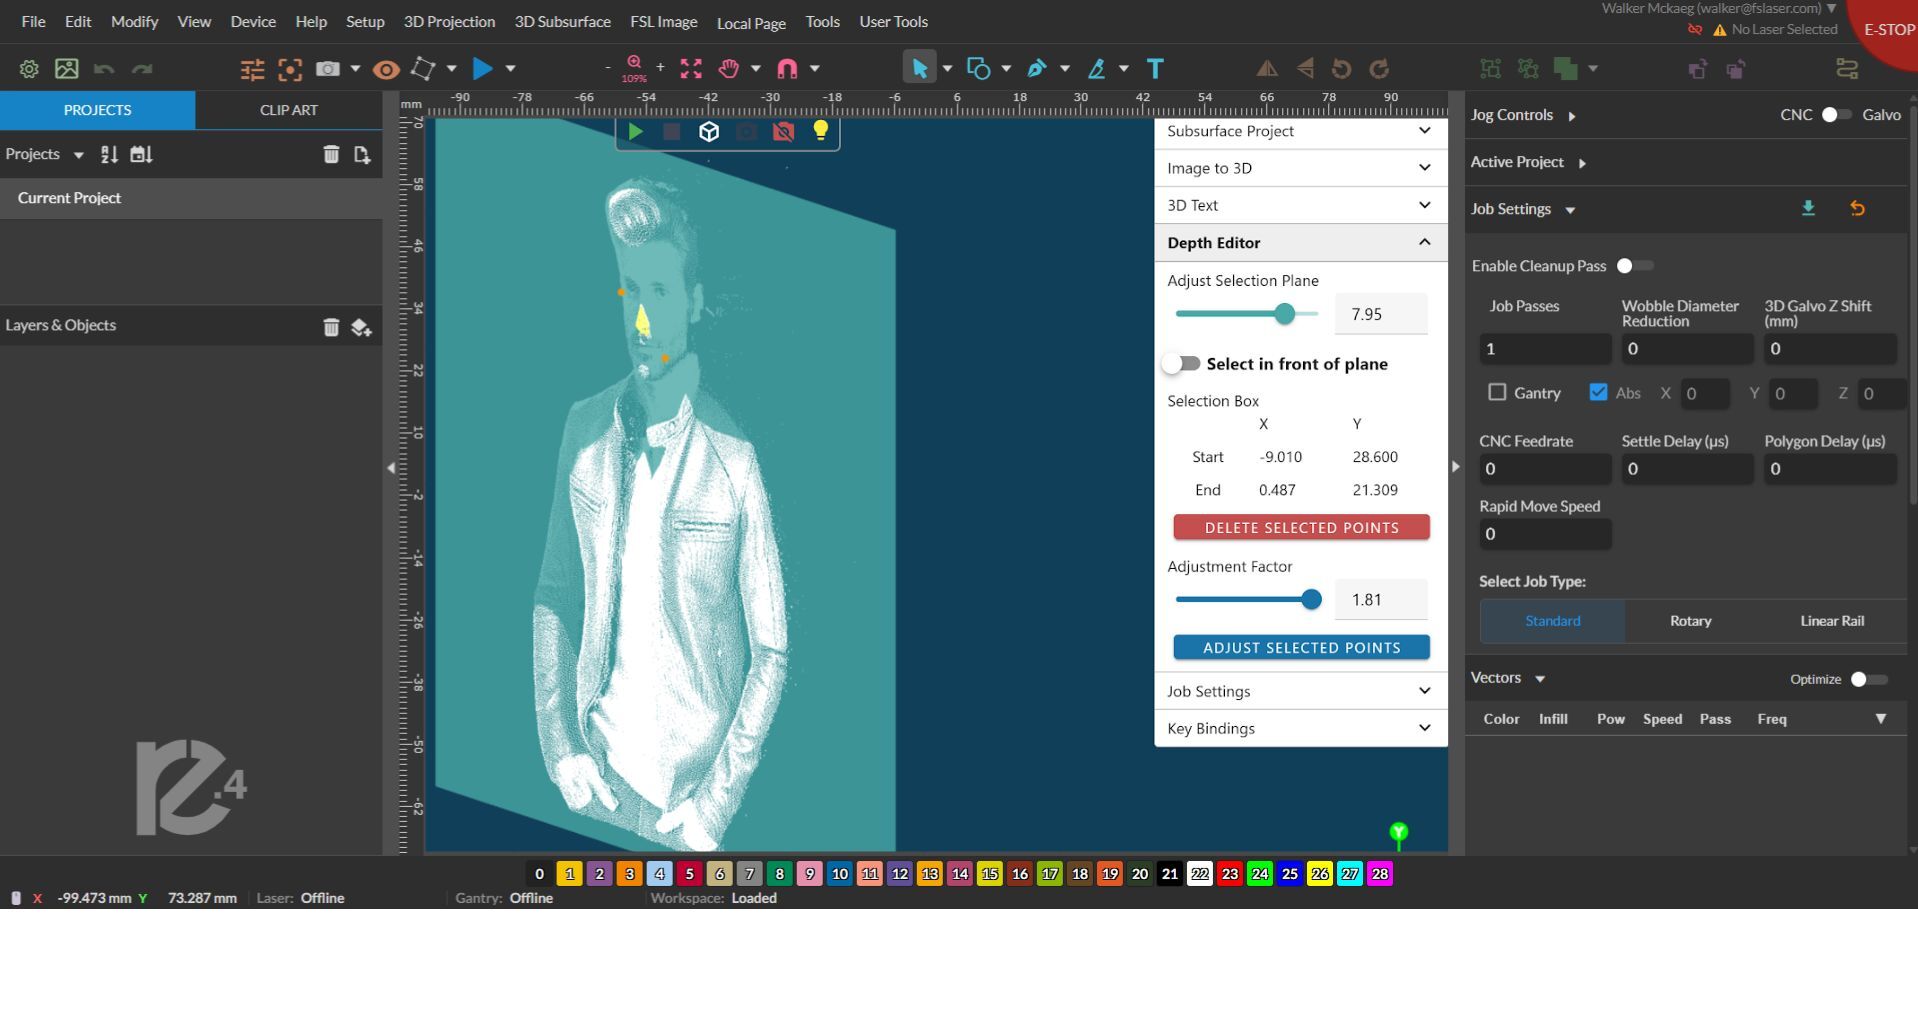This screenshot has width=1918, height=1023.
Task: Expand the Image to 3D panel
Action: coord(1424,168)
